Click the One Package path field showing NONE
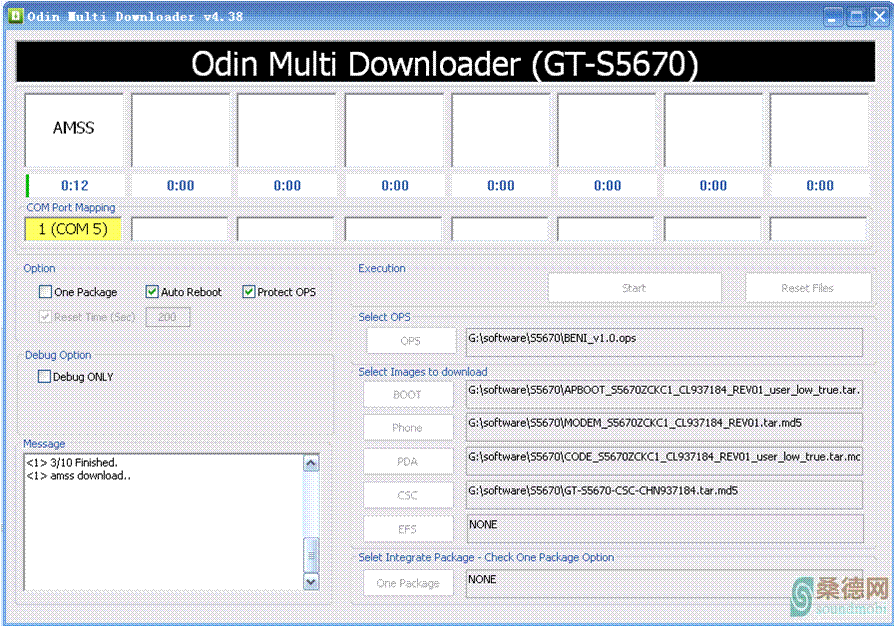This screenshot has height=627, width=895. coord(664,583)
